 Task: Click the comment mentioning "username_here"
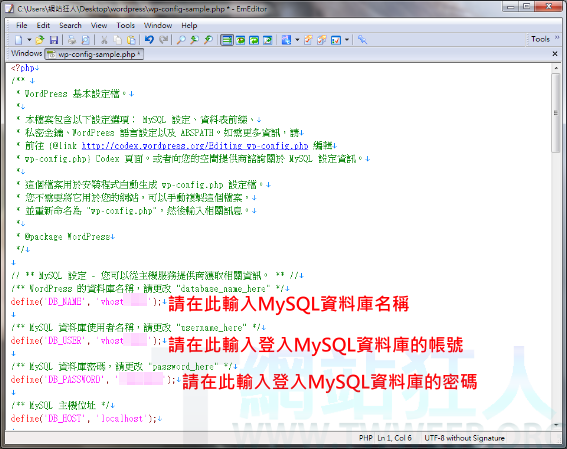click(138, 328)
